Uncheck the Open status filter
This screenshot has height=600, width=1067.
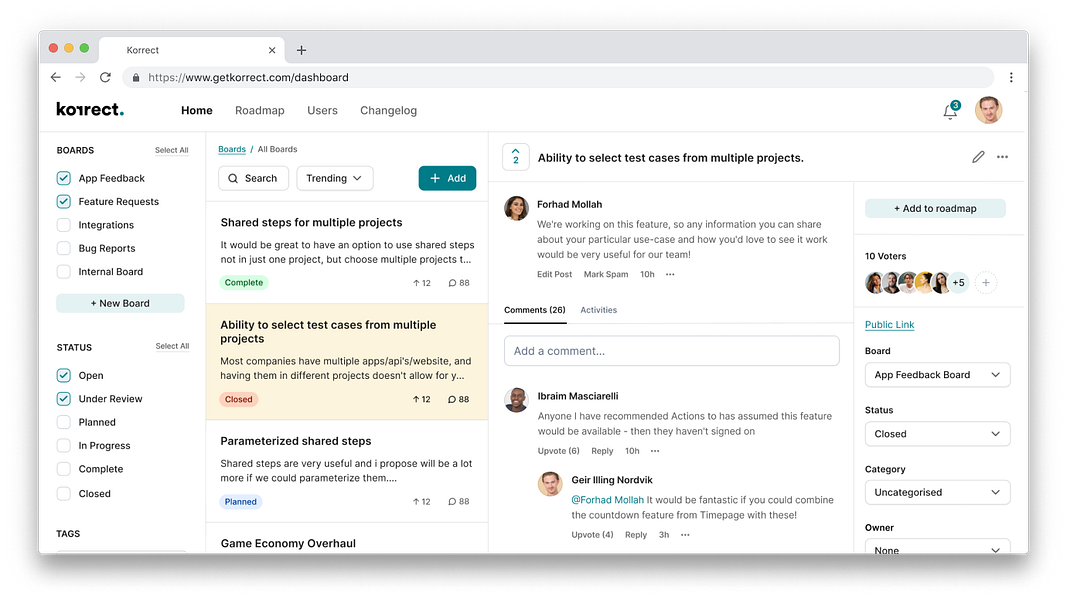63,376
